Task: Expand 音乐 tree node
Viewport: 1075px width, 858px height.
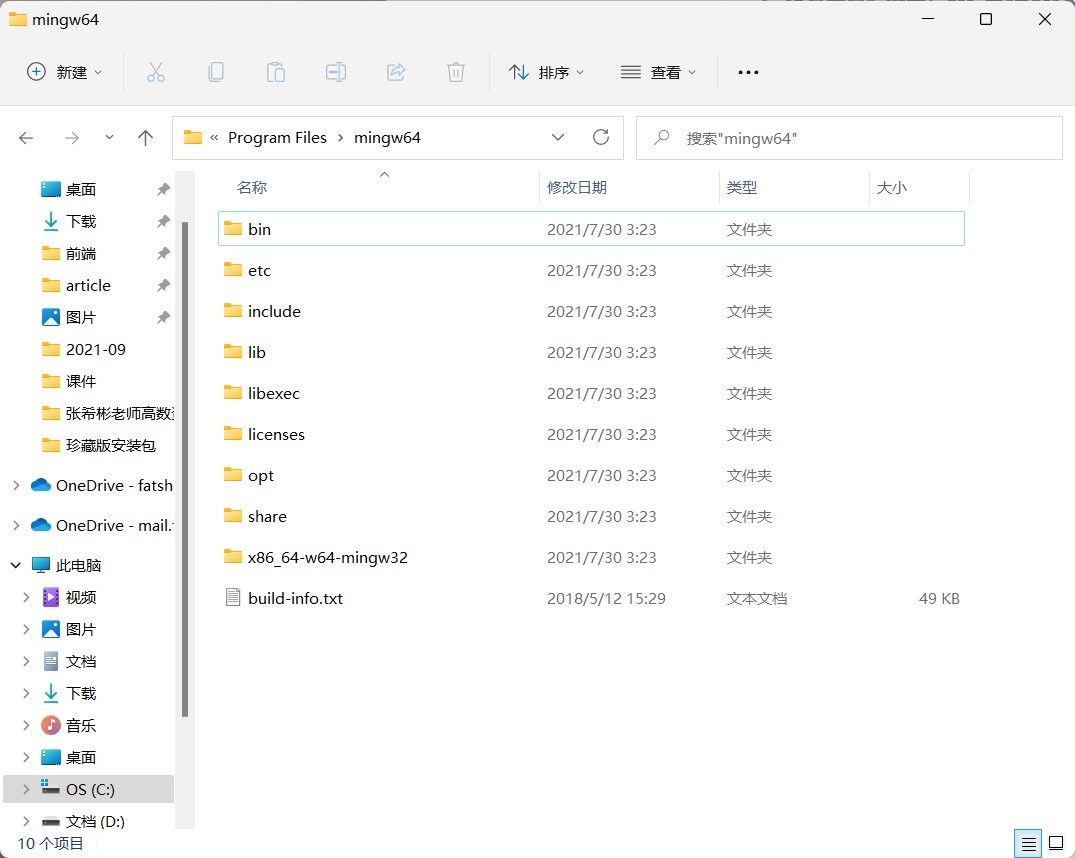Action: [27, 725]
